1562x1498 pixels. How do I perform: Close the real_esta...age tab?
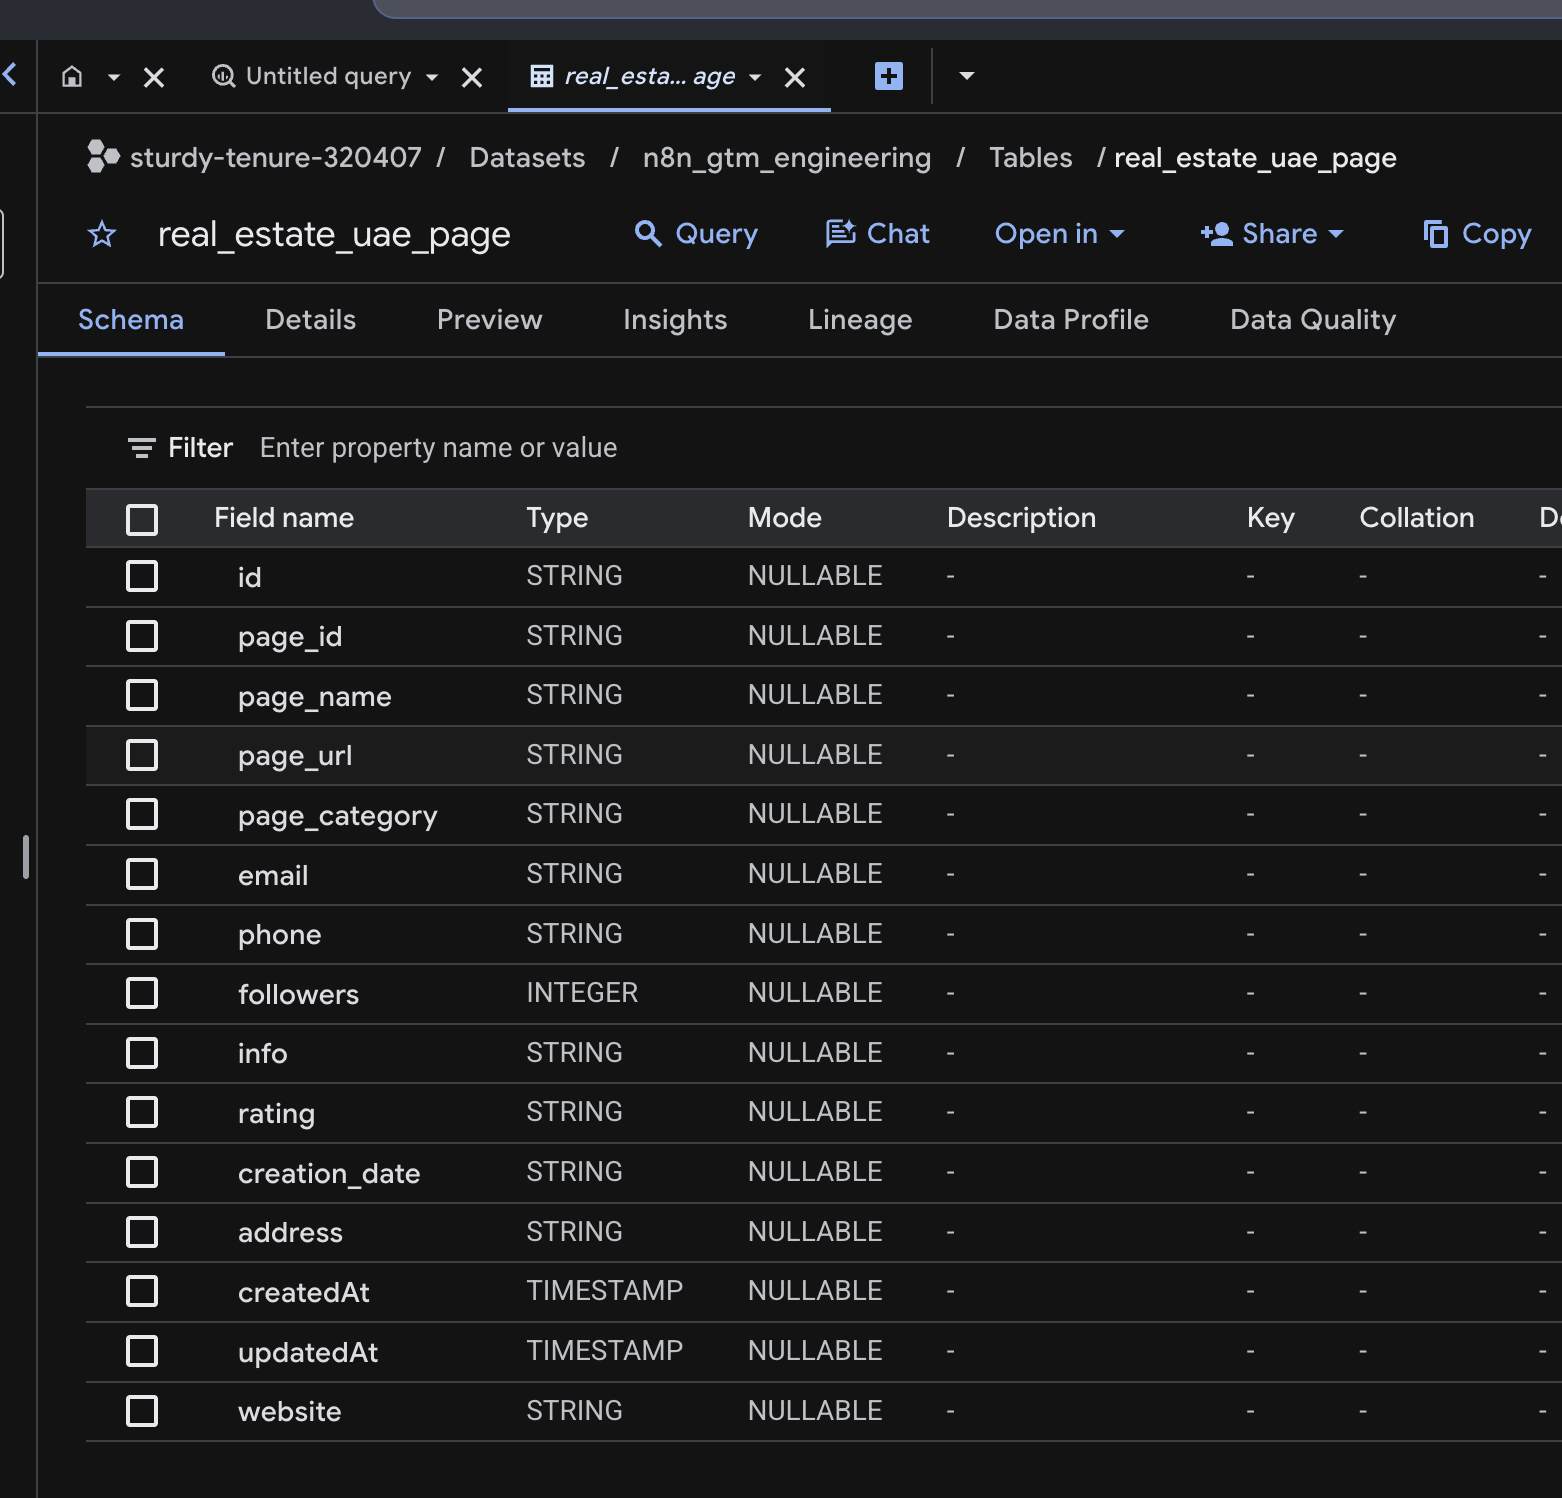795,77
